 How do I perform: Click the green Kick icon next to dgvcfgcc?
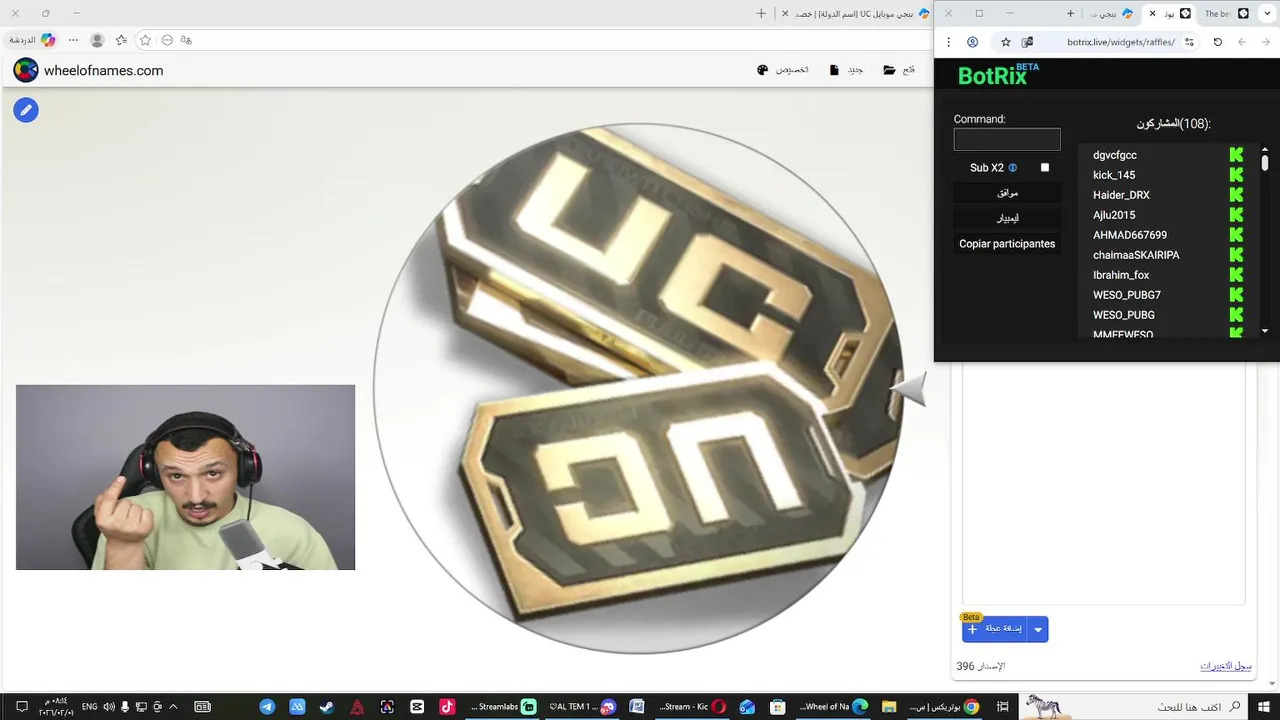click(x=1236, y=155)
